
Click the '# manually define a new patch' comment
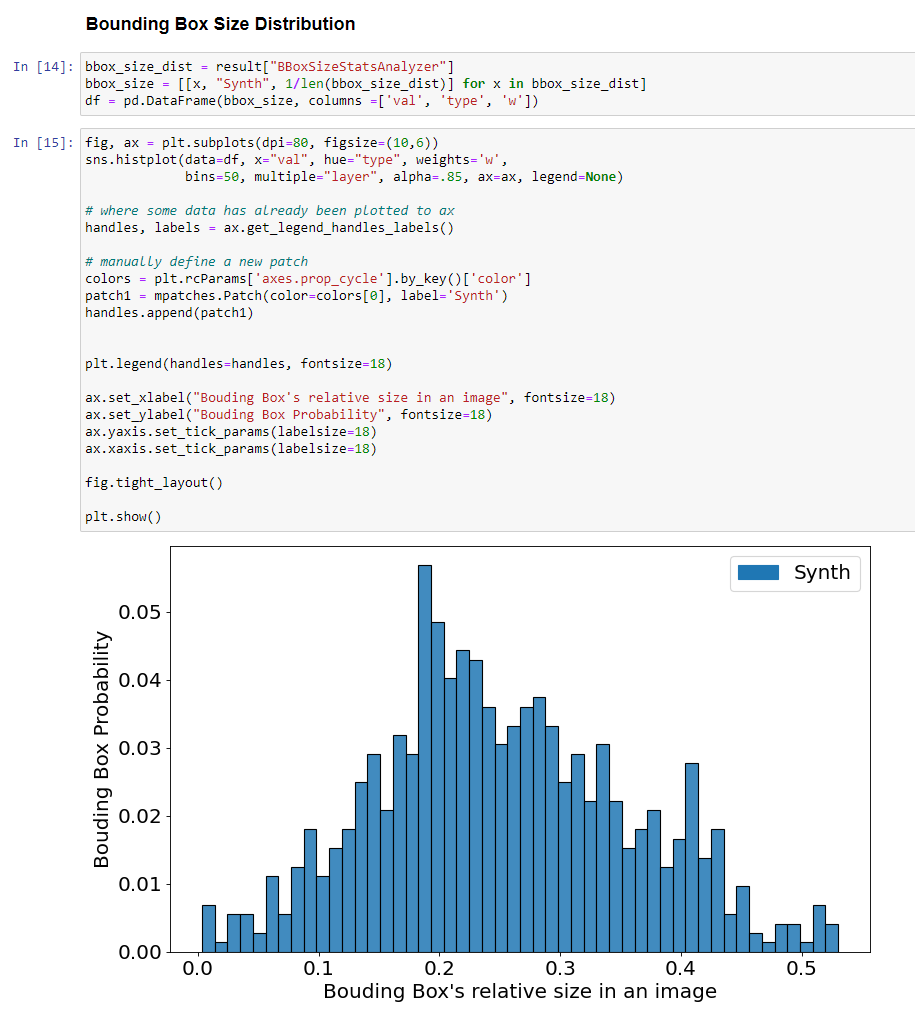197,262
